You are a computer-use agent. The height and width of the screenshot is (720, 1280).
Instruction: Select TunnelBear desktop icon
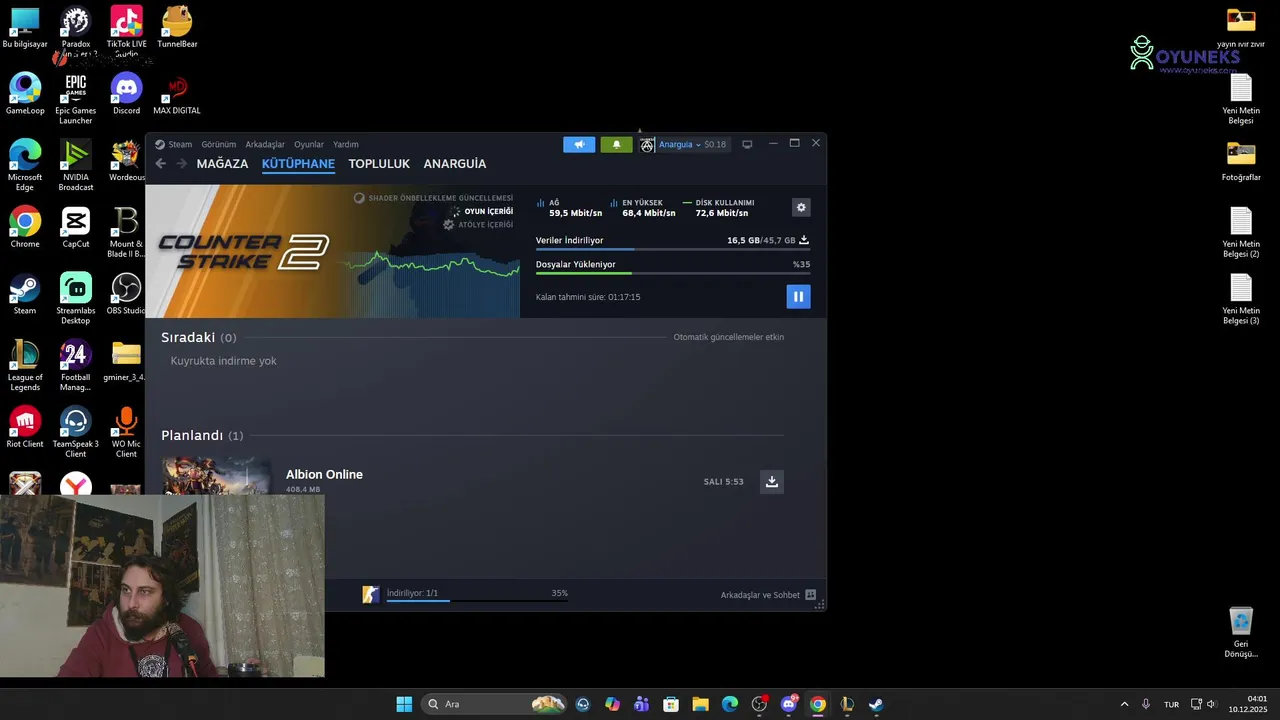click(x=177, y=28)
